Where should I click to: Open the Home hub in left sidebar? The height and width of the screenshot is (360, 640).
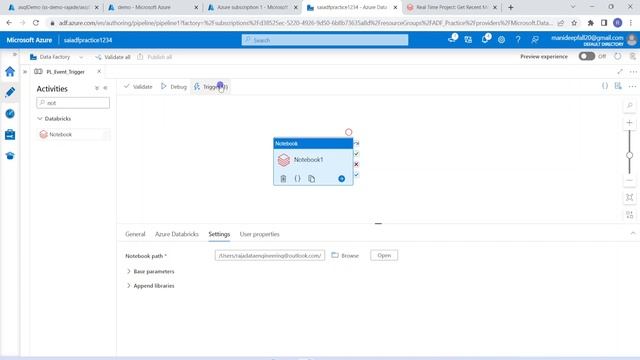pos(10,72)
